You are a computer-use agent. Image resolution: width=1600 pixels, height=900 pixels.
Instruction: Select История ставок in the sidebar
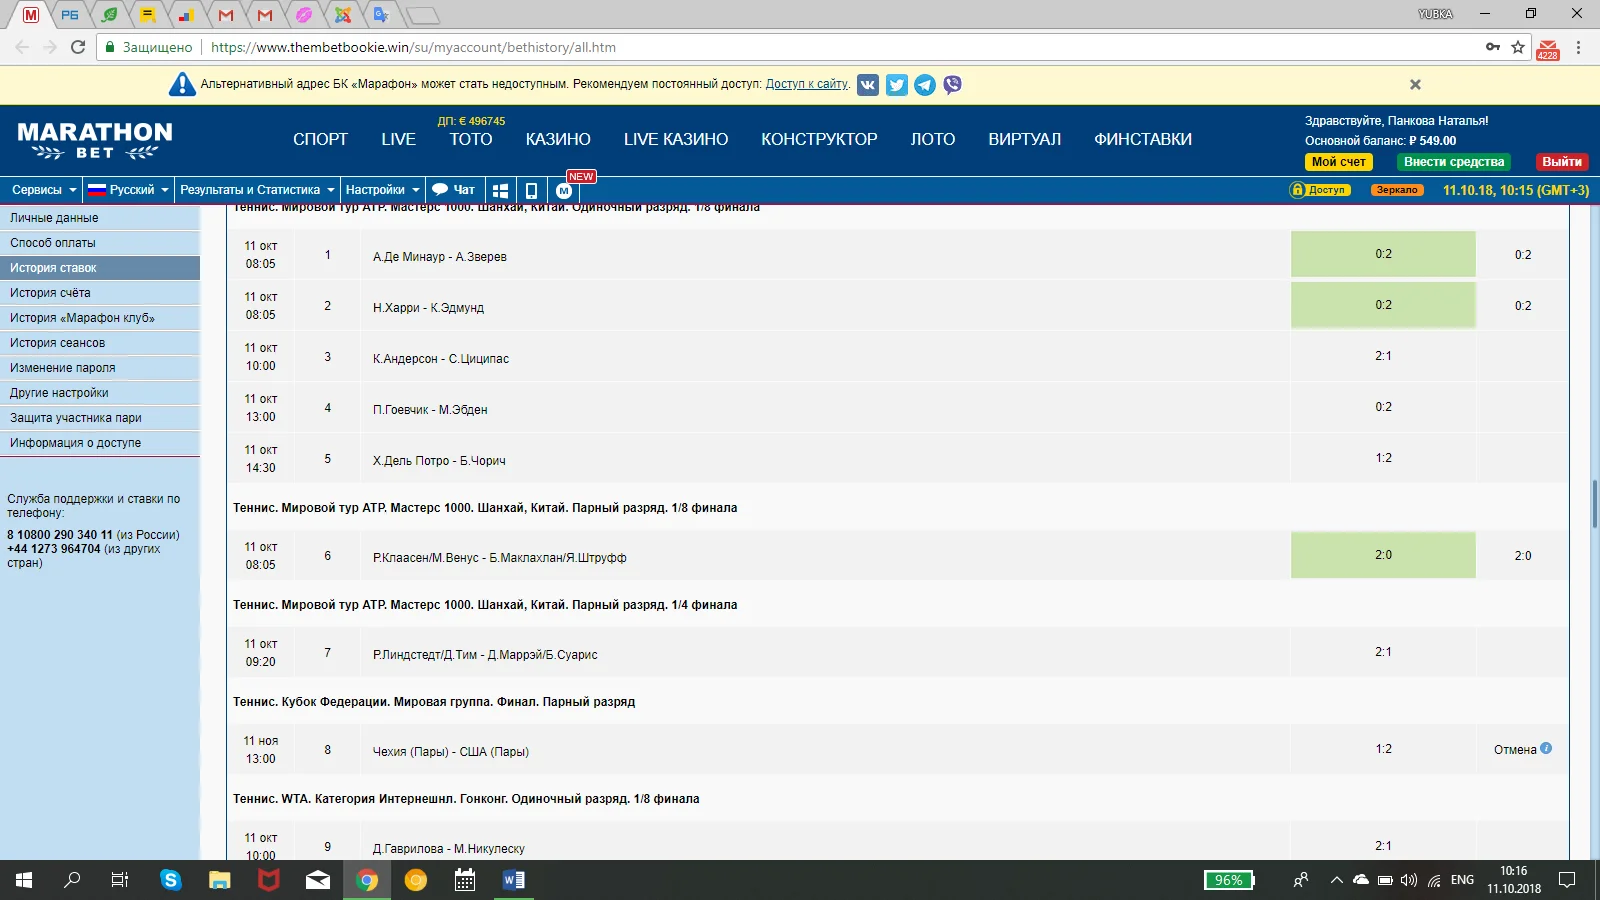100,268
